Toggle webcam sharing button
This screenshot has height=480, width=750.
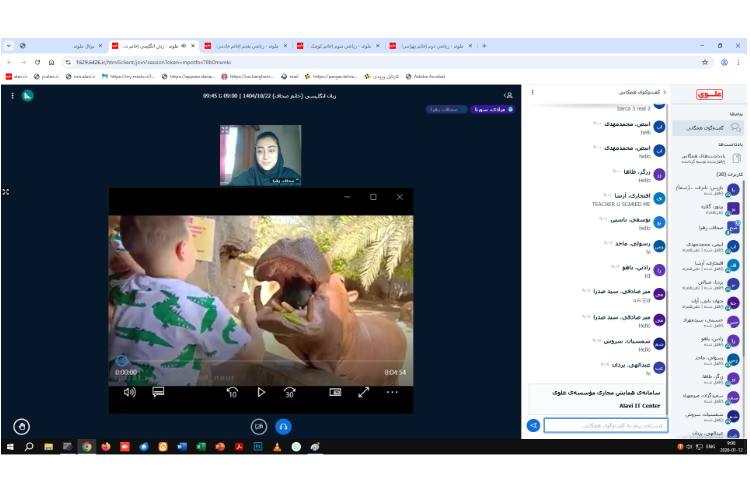tap(258, 426)
